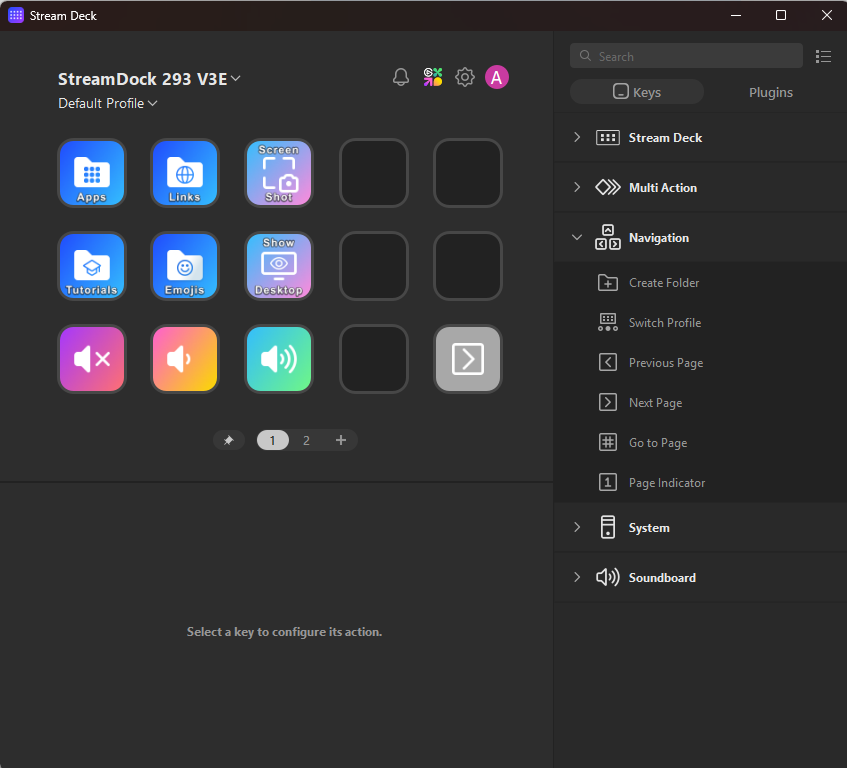Open the notifications bell

(x=401, y=77)
